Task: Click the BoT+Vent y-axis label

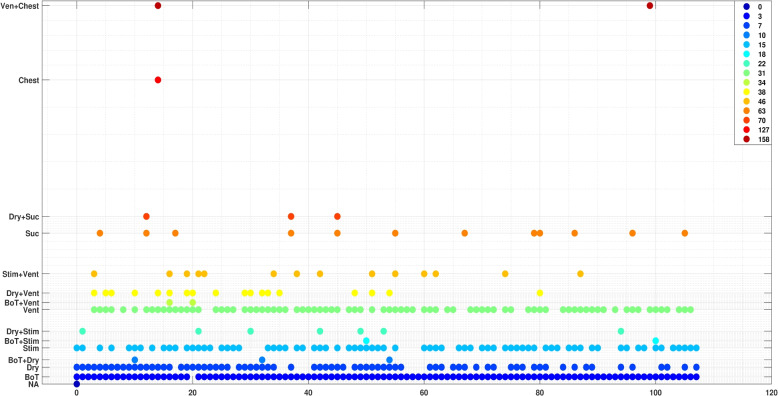Action: pos(21,302)
